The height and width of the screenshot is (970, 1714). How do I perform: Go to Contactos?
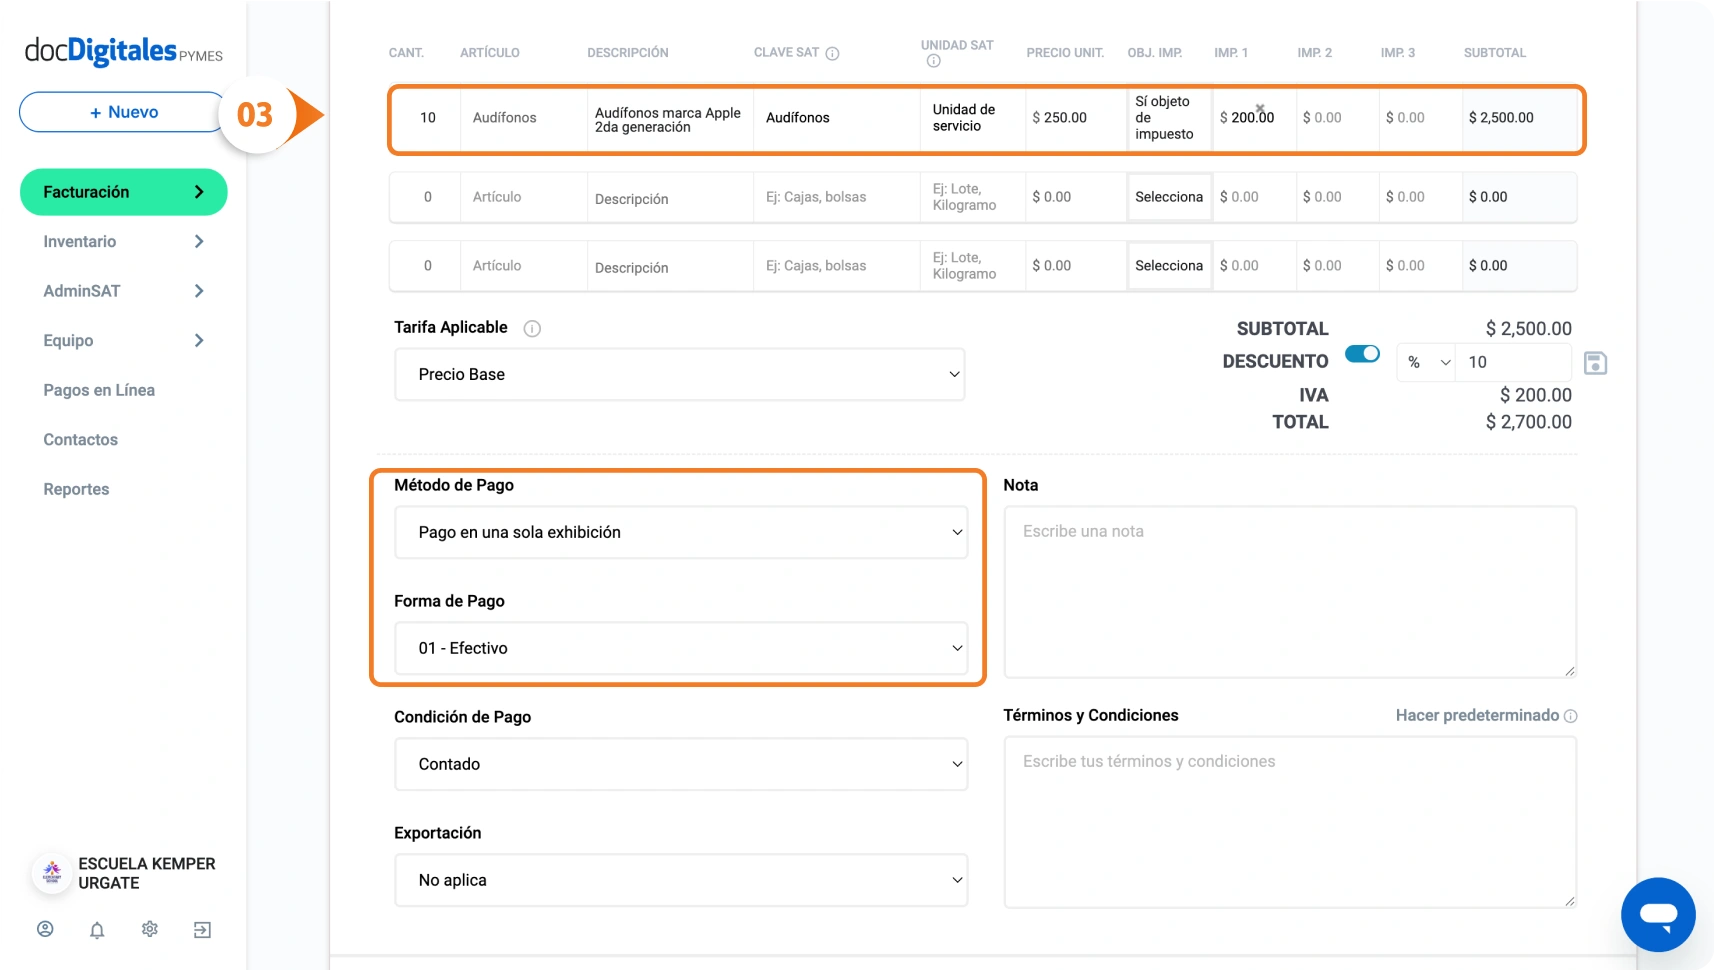click(x=80, y=439)
